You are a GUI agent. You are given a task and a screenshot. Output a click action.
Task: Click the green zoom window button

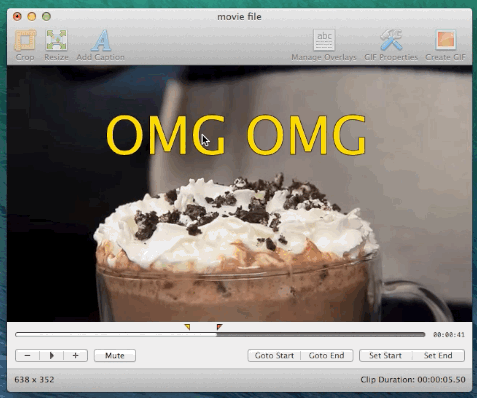click(x=46, y=16)
